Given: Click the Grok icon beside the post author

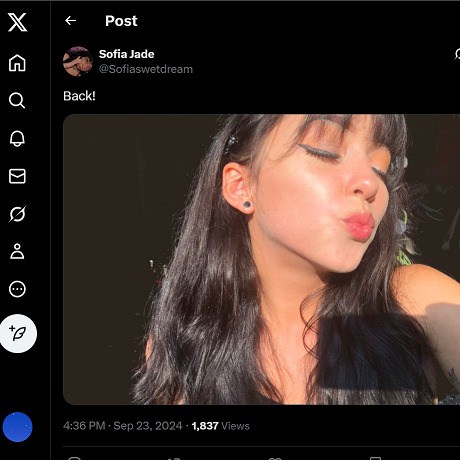Looking at the screenshot, I should point(457,54).
